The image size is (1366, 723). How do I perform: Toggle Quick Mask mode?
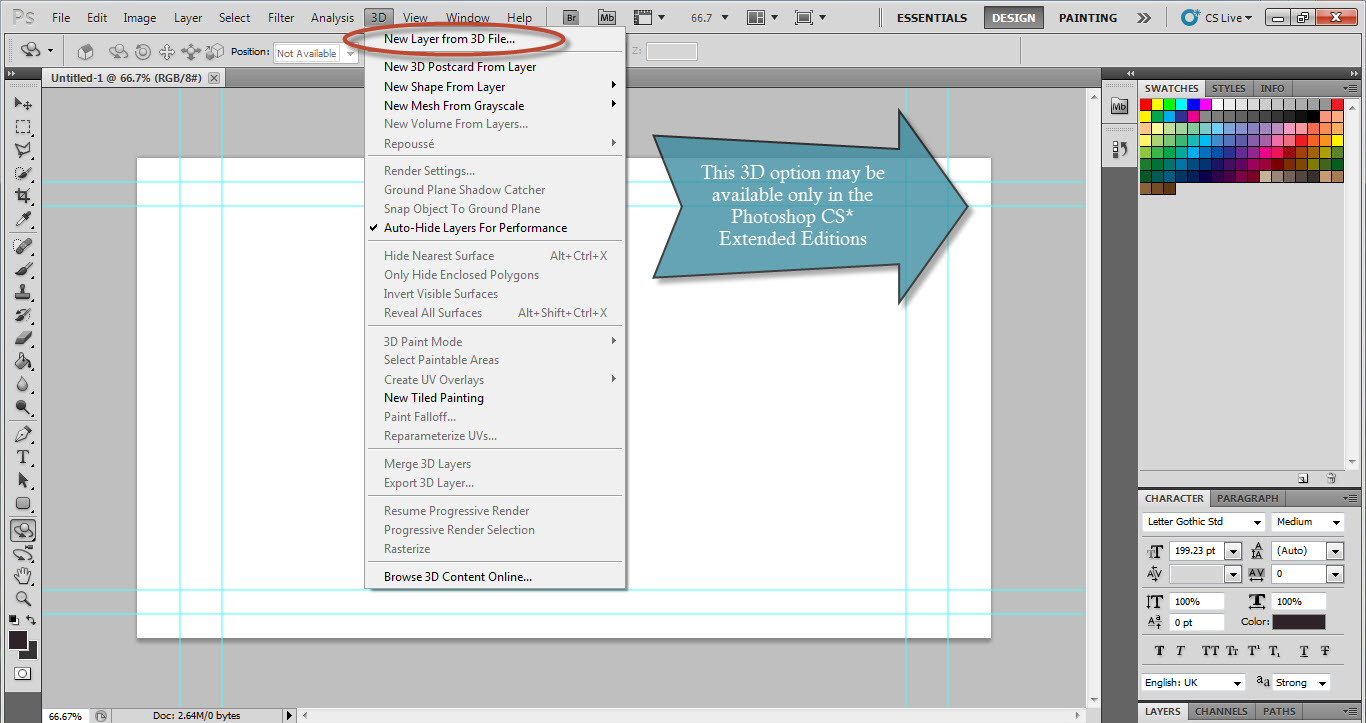click(x=22, y=674)
